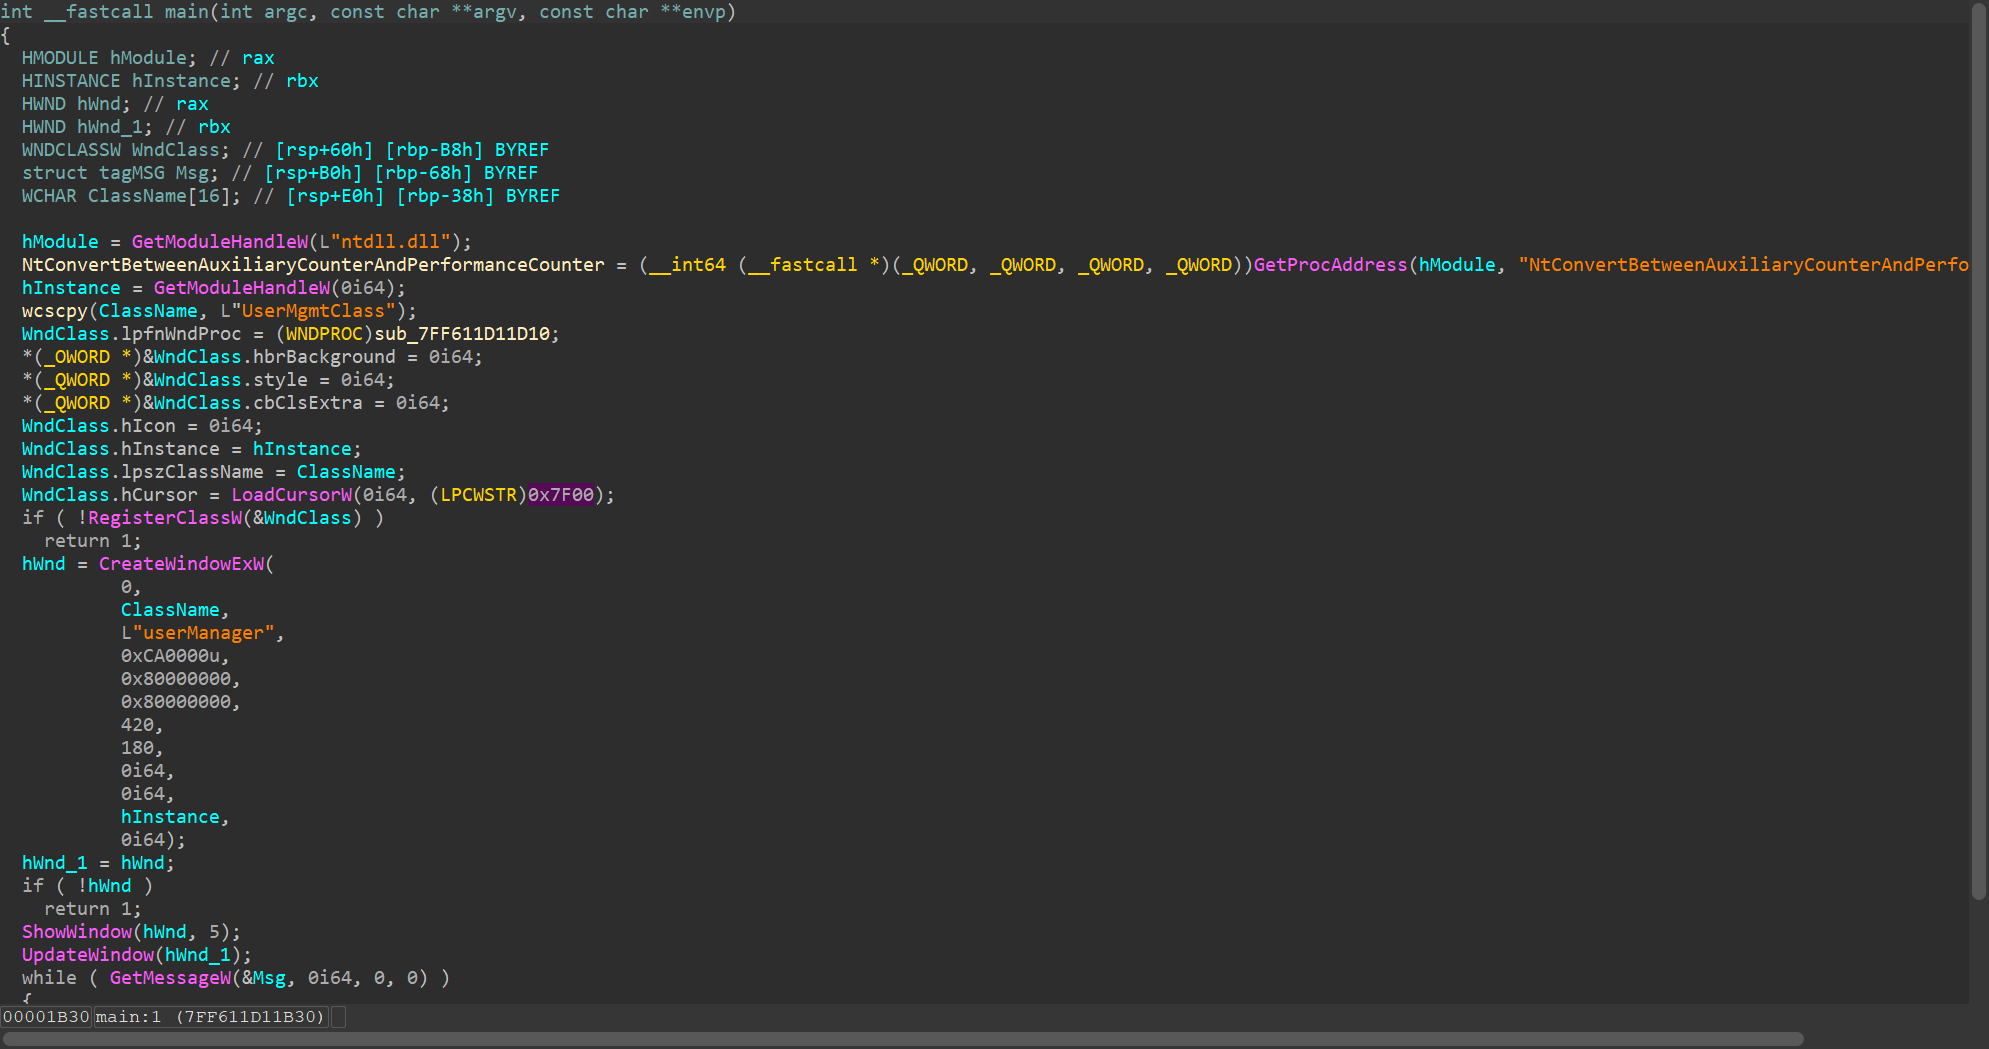Click the highlighted 0x7F00 constant
Viewport: 1989px width, 1049px height.
coord(560,495)
